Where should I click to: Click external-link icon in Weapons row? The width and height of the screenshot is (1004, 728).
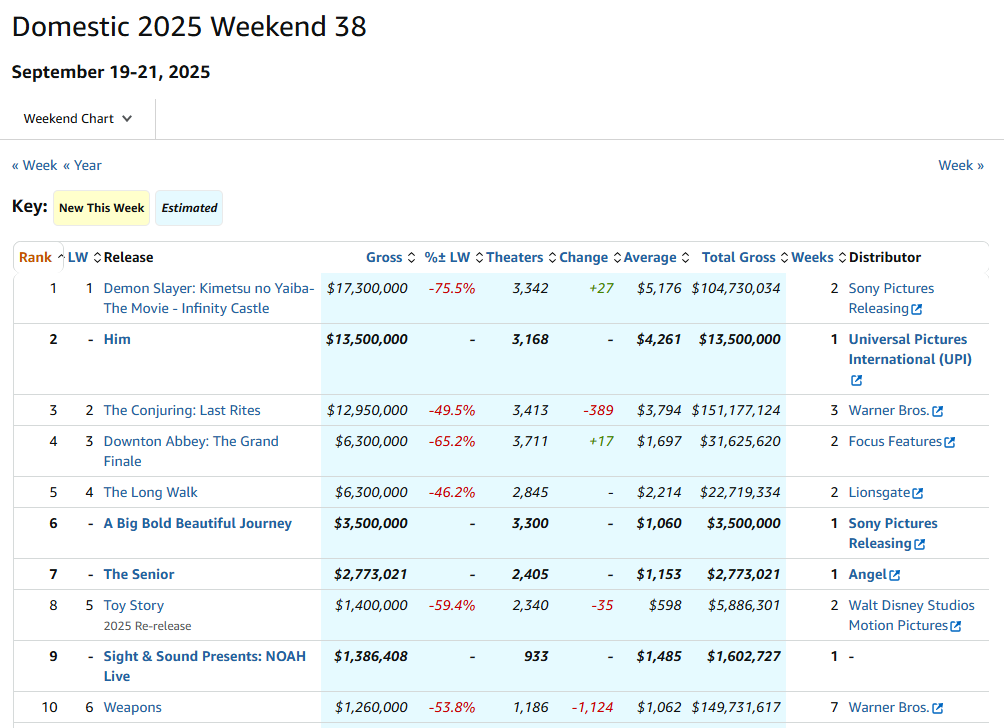tap(937, 708)
